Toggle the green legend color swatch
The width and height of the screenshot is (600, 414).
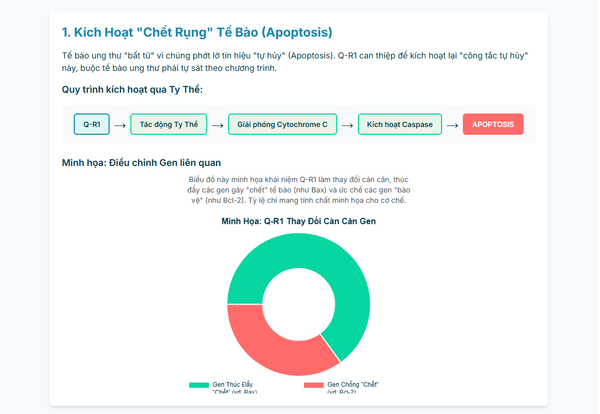(x=199, y=385)
